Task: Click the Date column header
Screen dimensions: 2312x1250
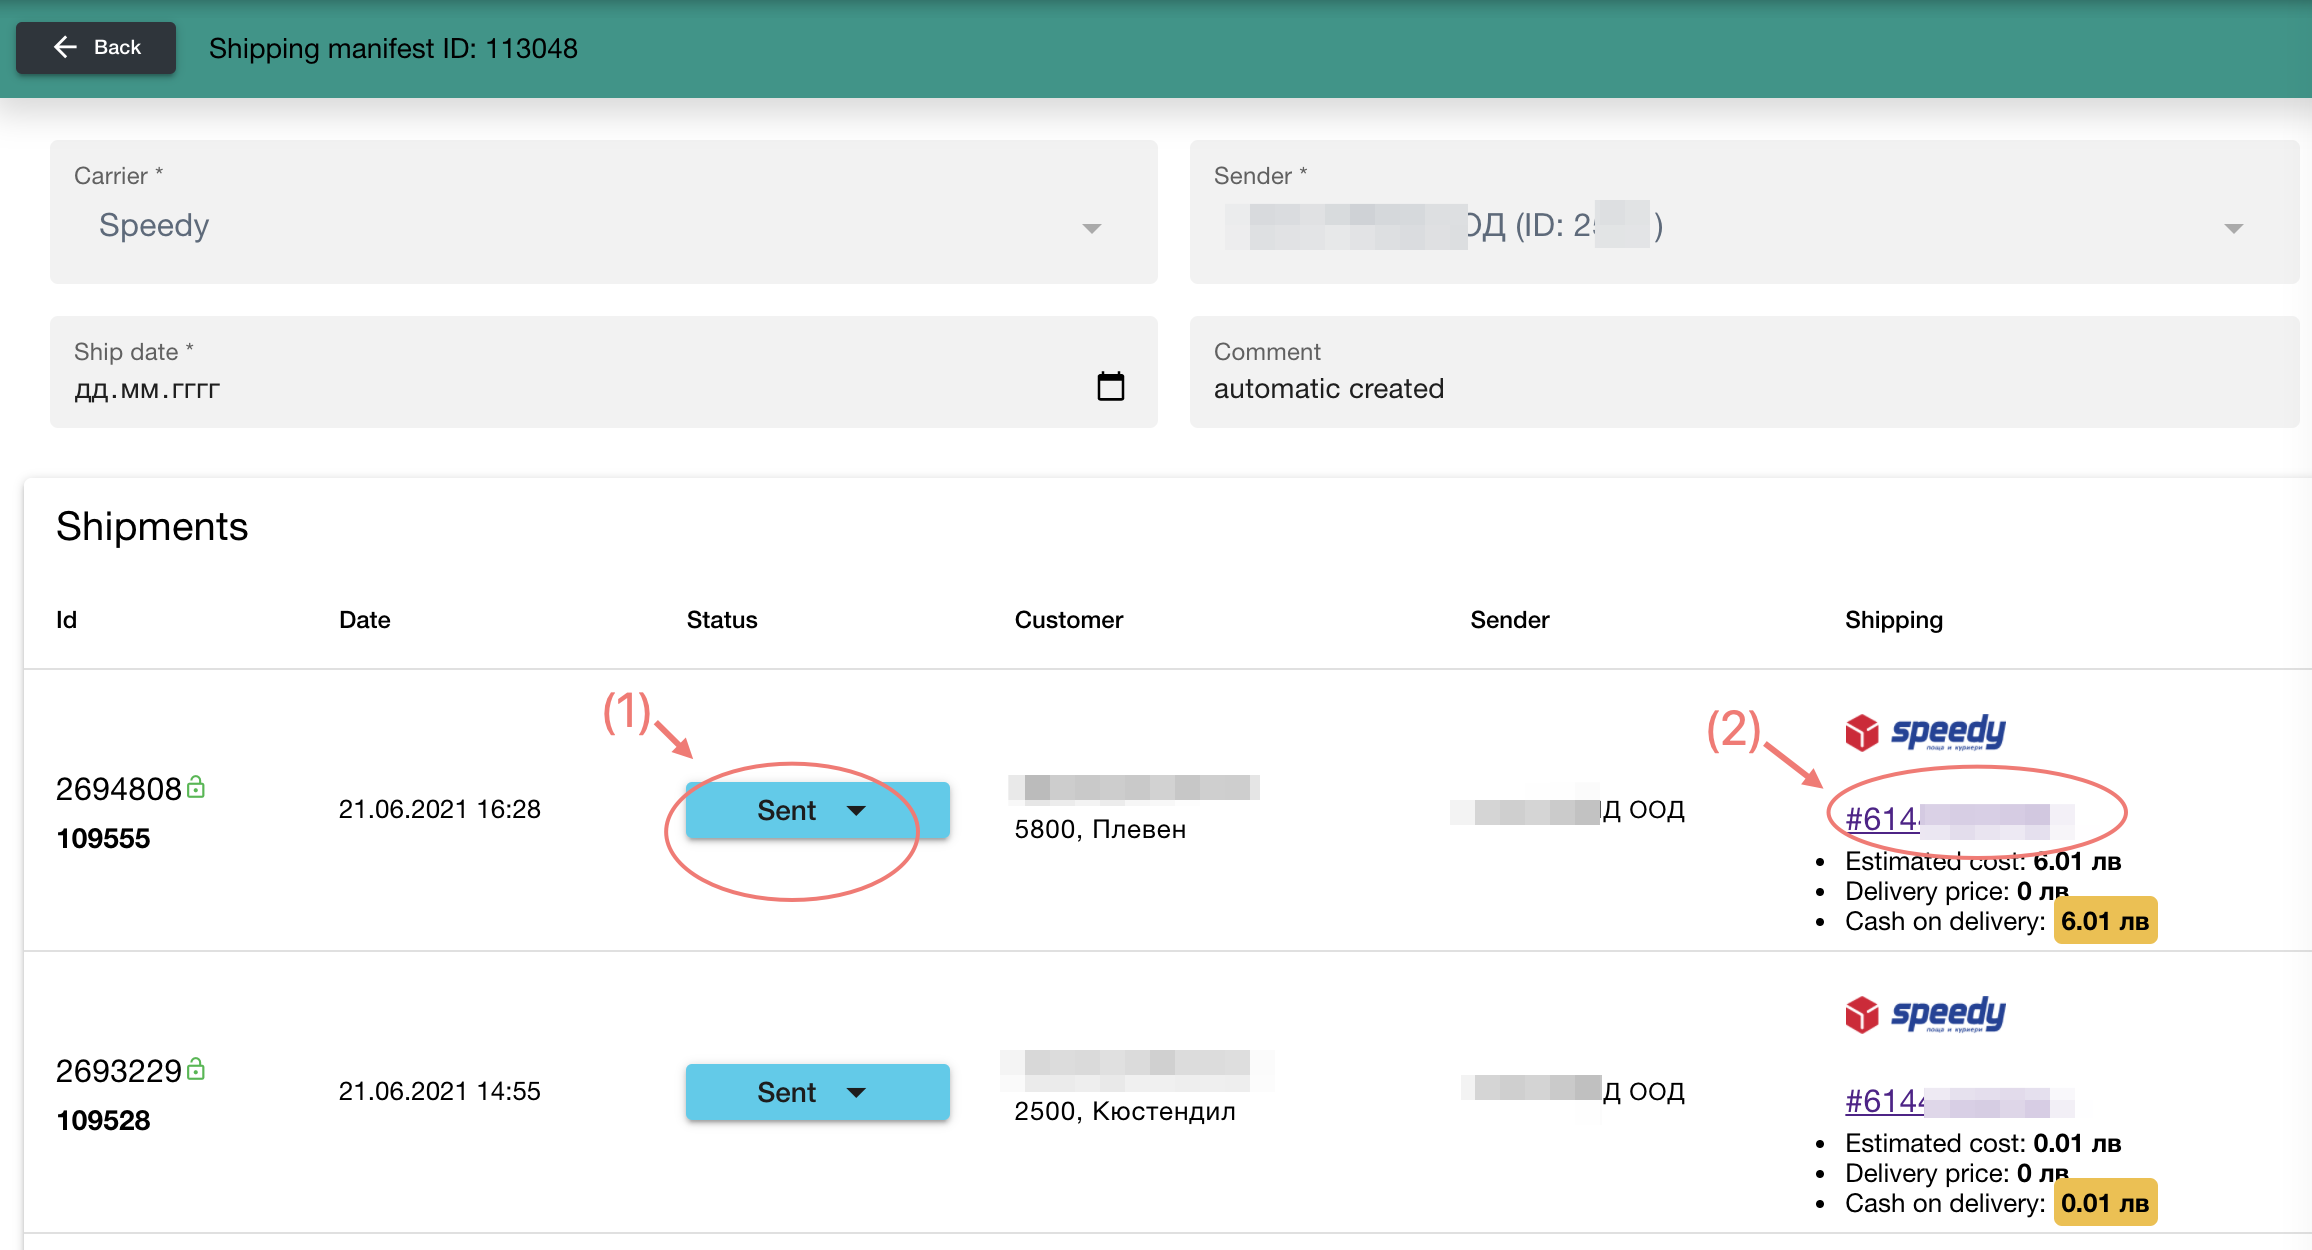Action: click(x=364, y=620)
